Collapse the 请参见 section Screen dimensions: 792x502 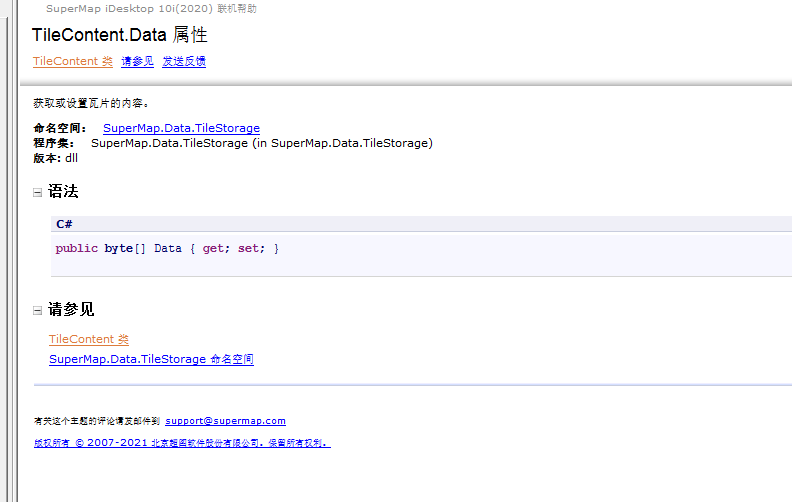pyautogui.click(x=37, y=311)
